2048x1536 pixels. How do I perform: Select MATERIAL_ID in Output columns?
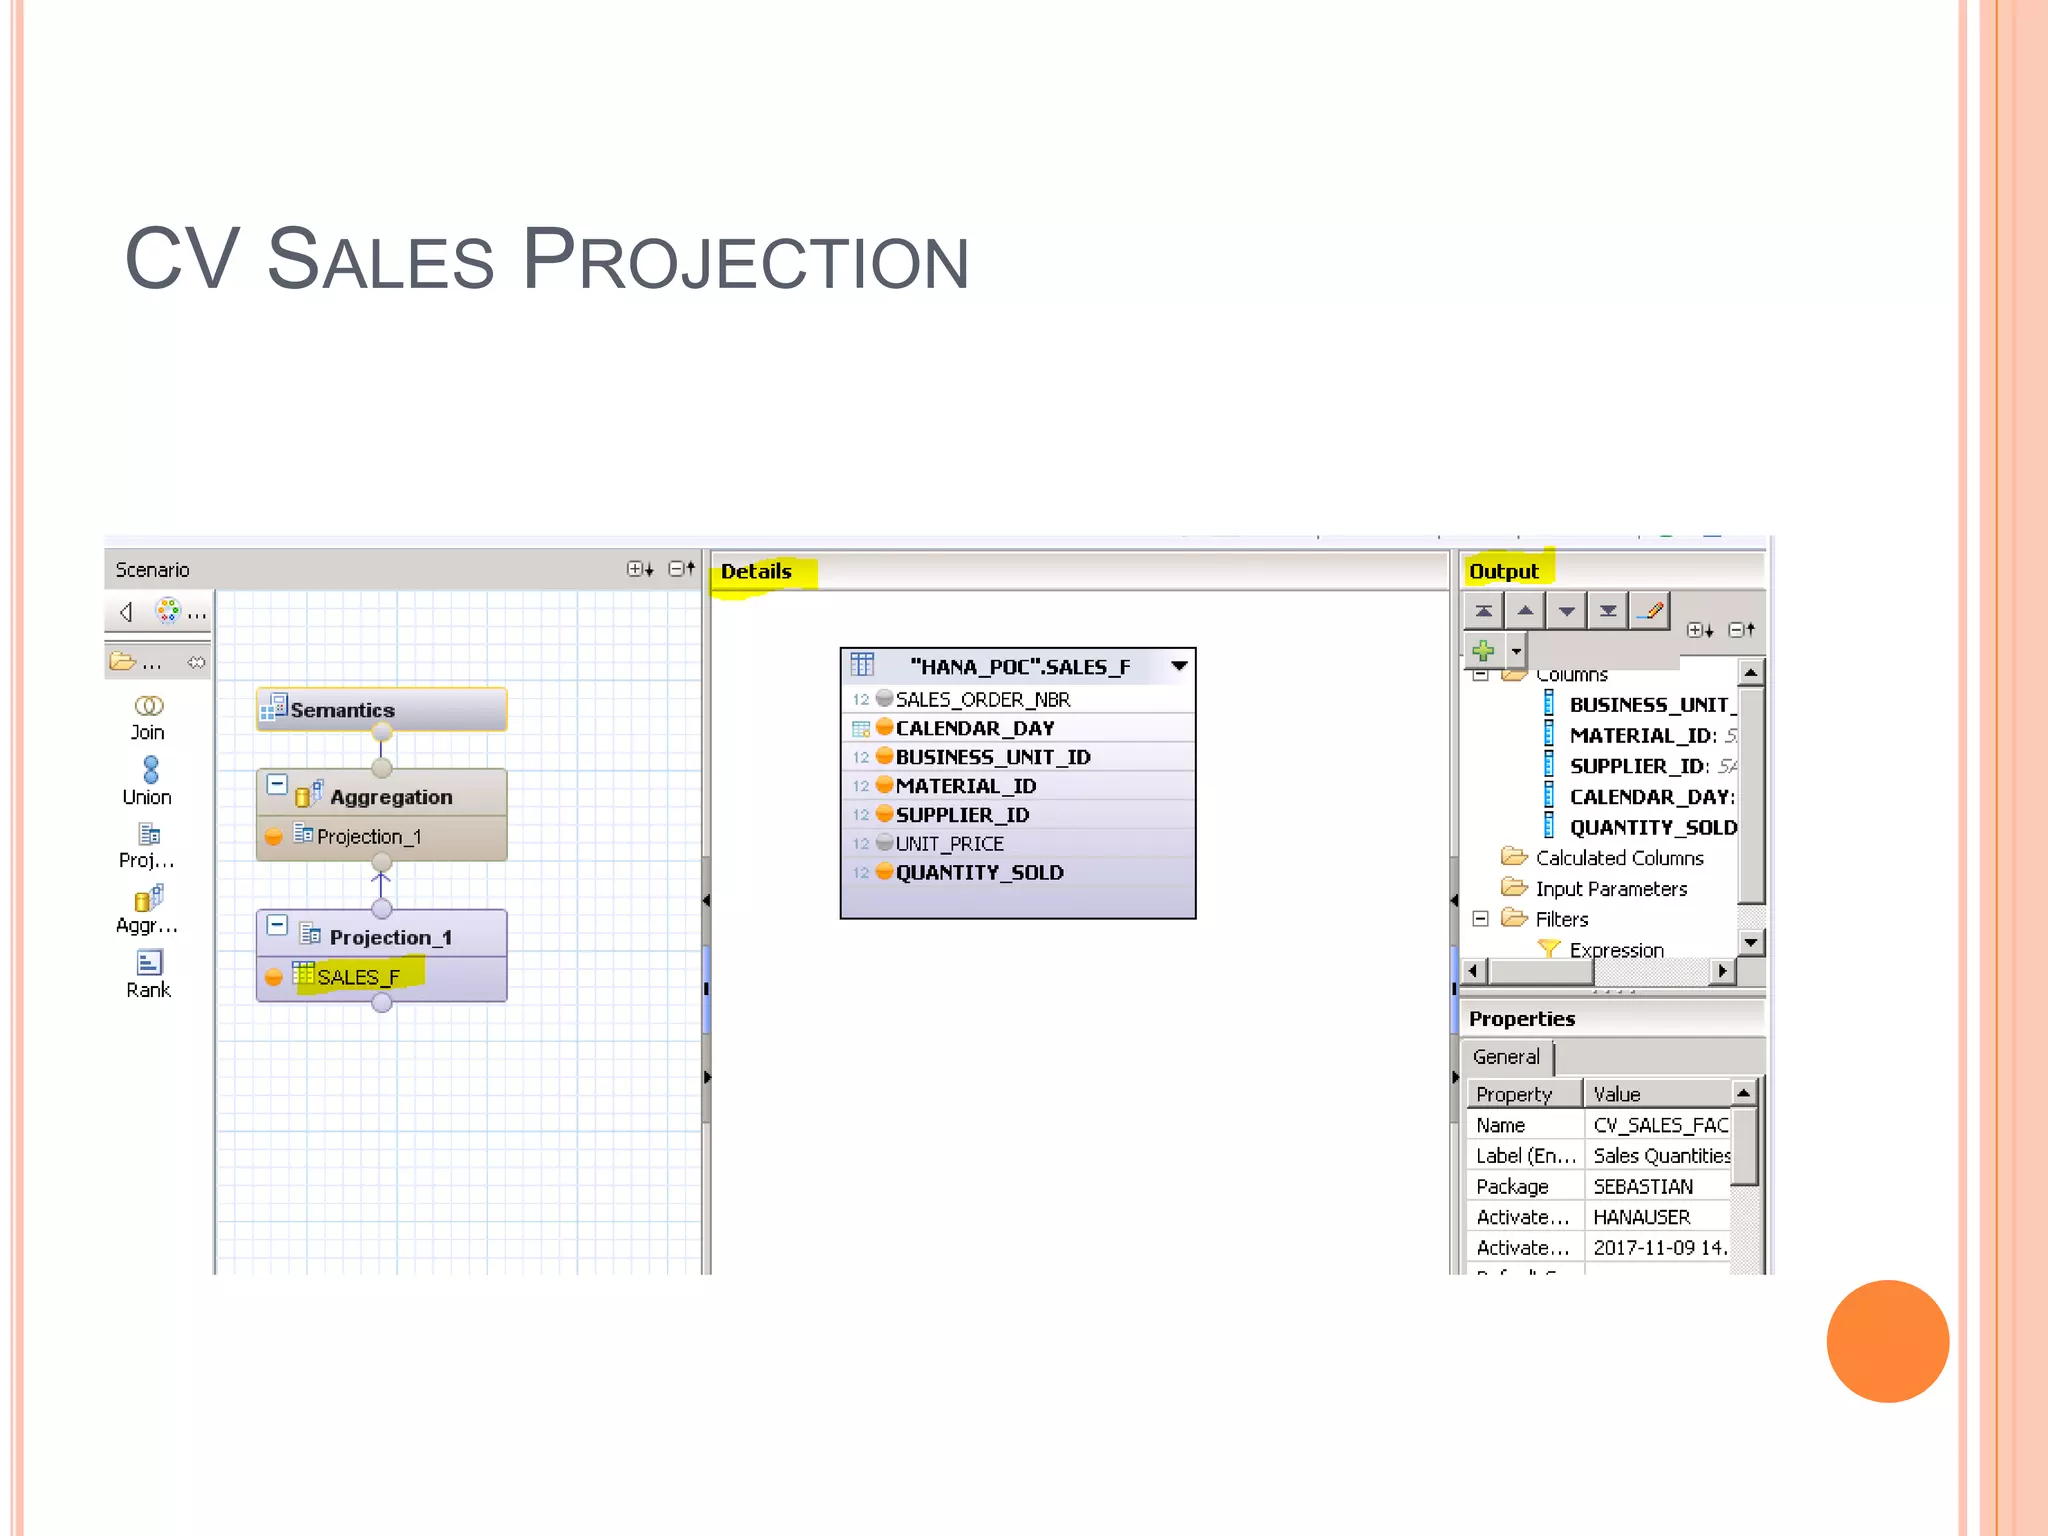pyautogui.click(x=1642, y=735)
